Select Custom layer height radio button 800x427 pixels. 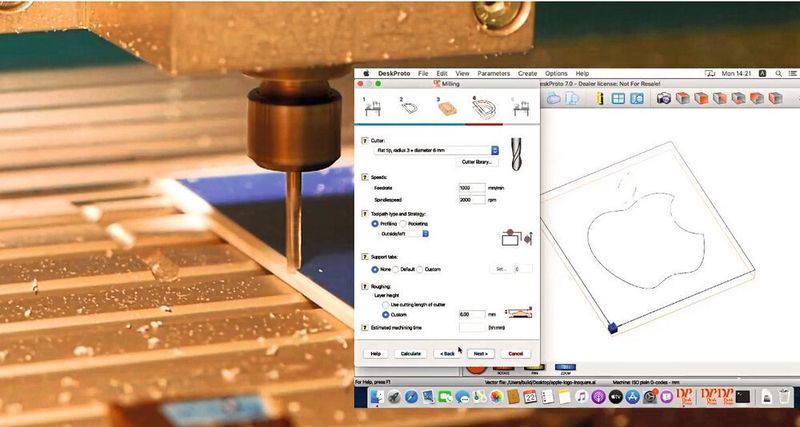pyautogui.click(x=386, y=315)
